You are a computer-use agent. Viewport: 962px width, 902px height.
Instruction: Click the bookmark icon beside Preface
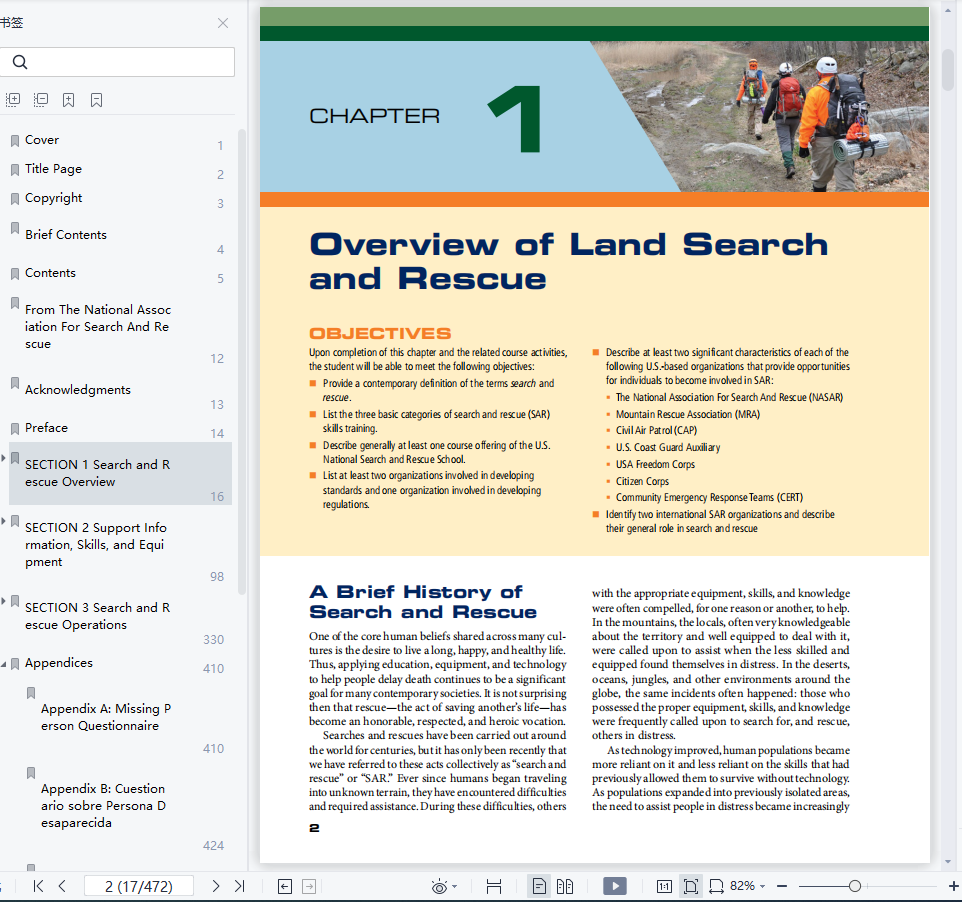point(15,429)
